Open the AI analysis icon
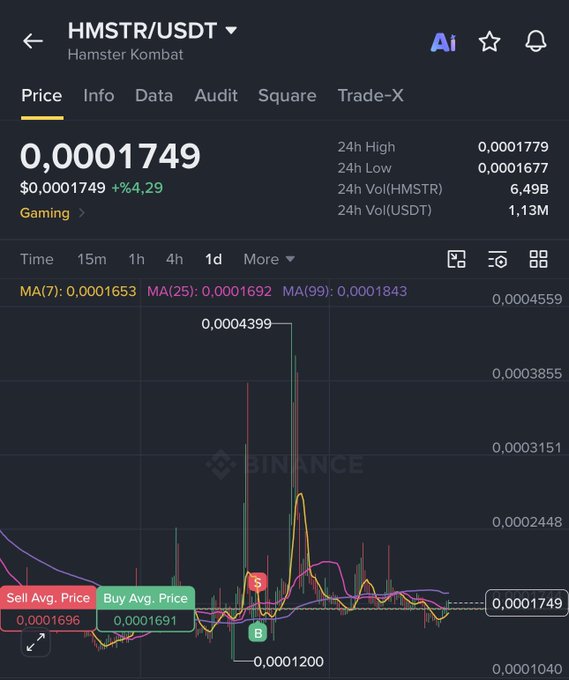Viewport: 569px width, 680px height. tap(443, 42)
